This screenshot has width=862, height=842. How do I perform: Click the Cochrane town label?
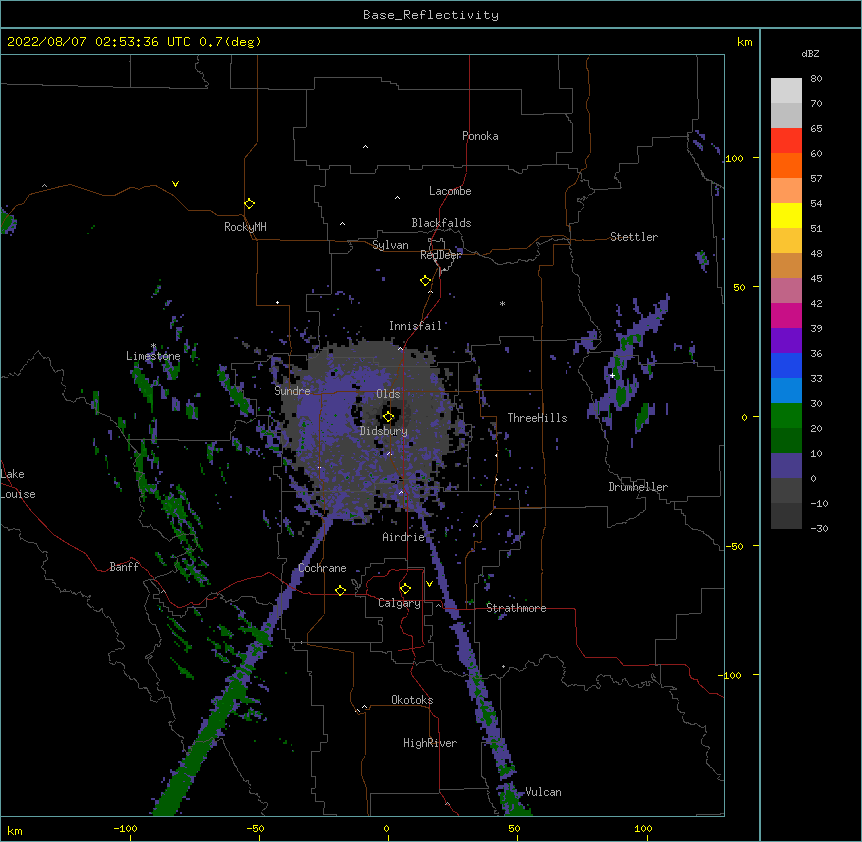pos(322,568)
